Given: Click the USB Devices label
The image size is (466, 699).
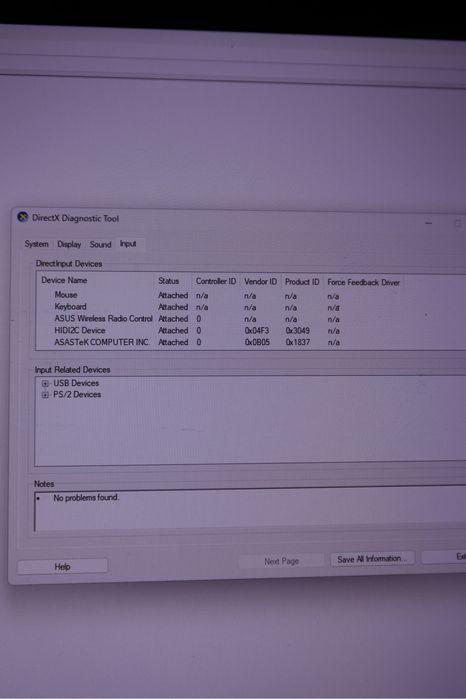Looking at the screenshot, I should (76, 383).
